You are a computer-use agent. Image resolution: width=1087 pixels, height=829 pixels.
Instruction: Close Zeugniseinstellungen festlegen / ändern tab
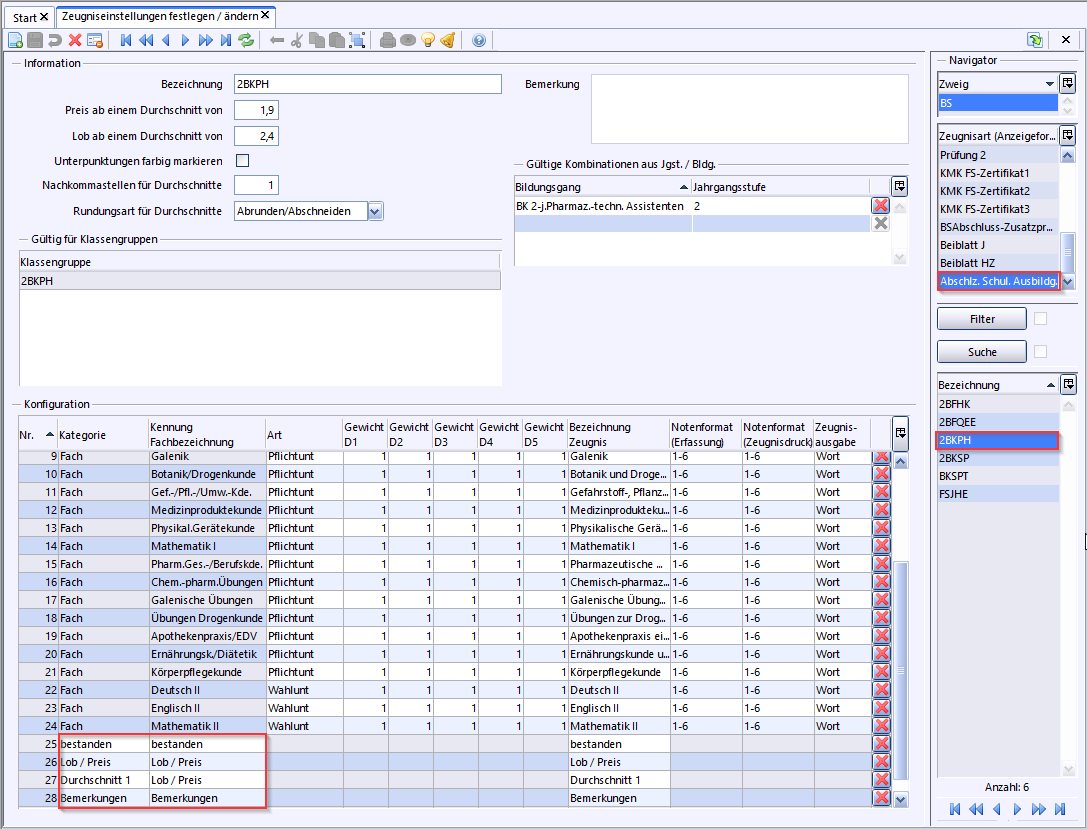click(x=265, y=15)
